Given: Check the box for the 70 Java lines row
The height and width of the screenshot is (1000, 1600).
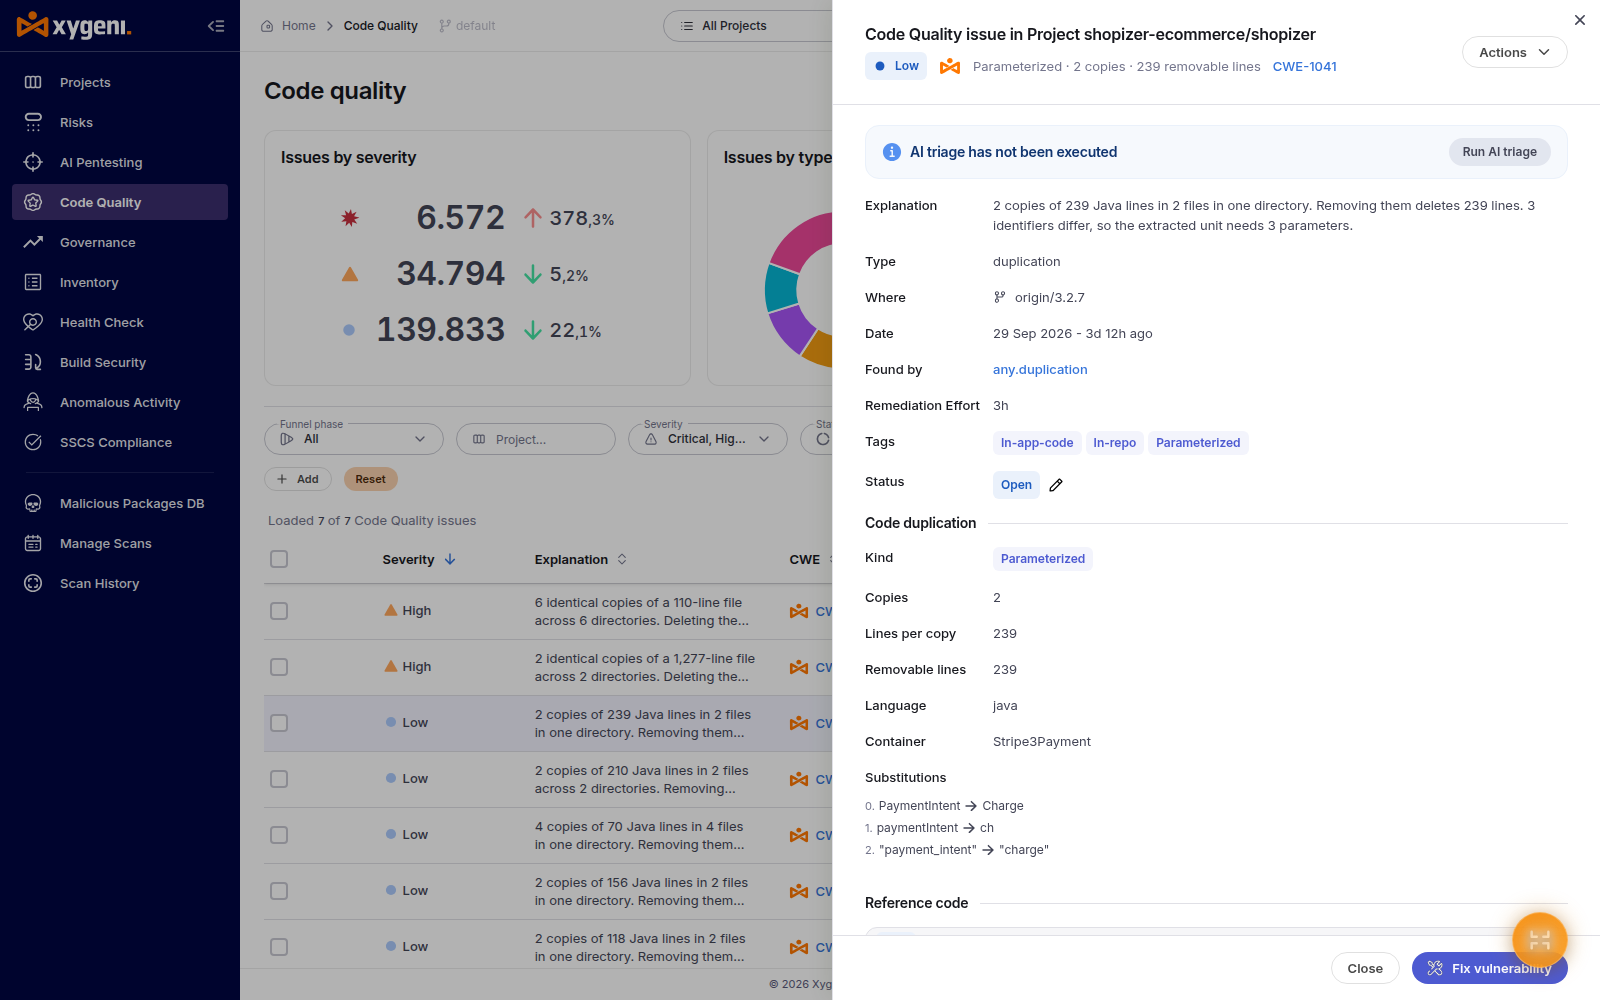Looking at the screenshot, I should coord(279,835).
